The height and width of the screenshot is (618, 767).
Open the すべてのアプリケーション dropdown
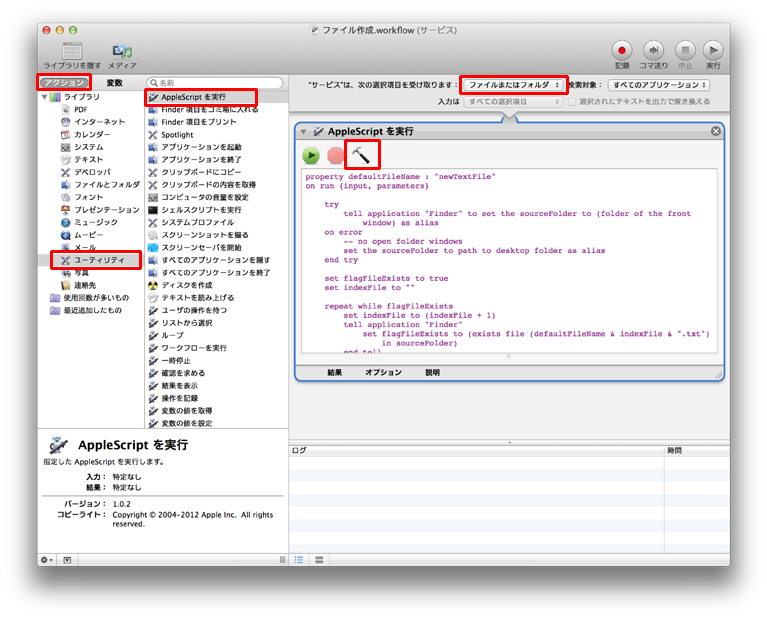click(x=658, y=85)
